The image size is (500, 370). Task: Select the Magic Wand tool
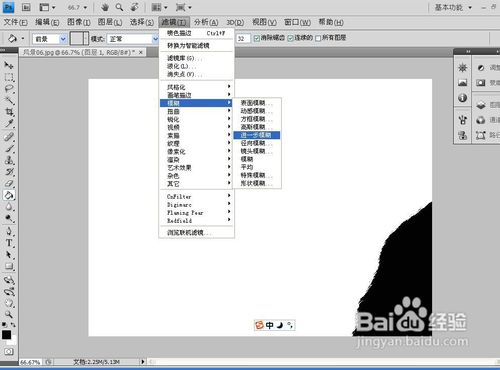[x=9, y=100]
